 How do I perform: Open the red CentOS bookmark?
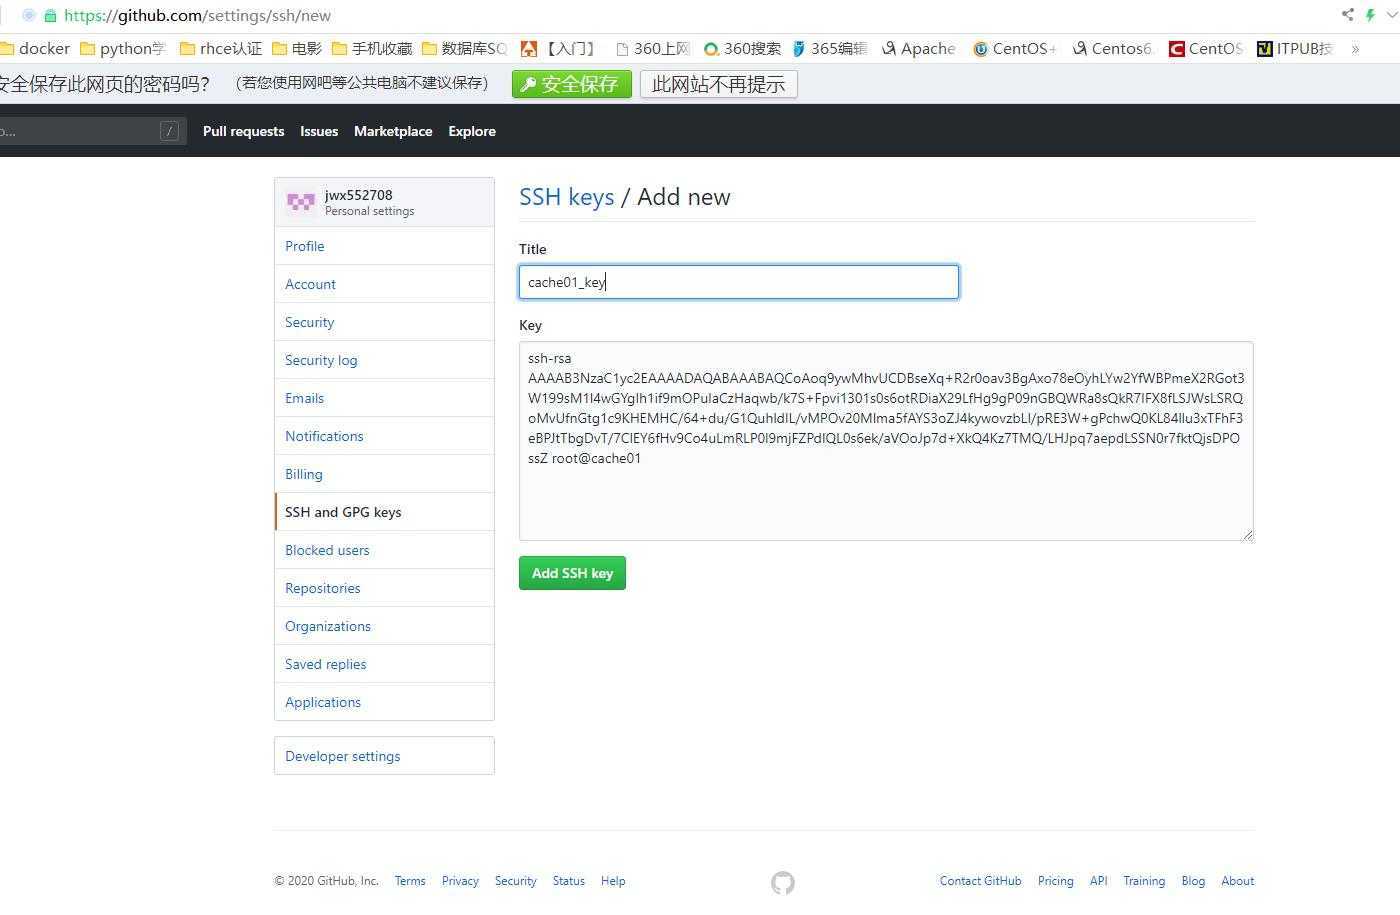click(1206, 48)
